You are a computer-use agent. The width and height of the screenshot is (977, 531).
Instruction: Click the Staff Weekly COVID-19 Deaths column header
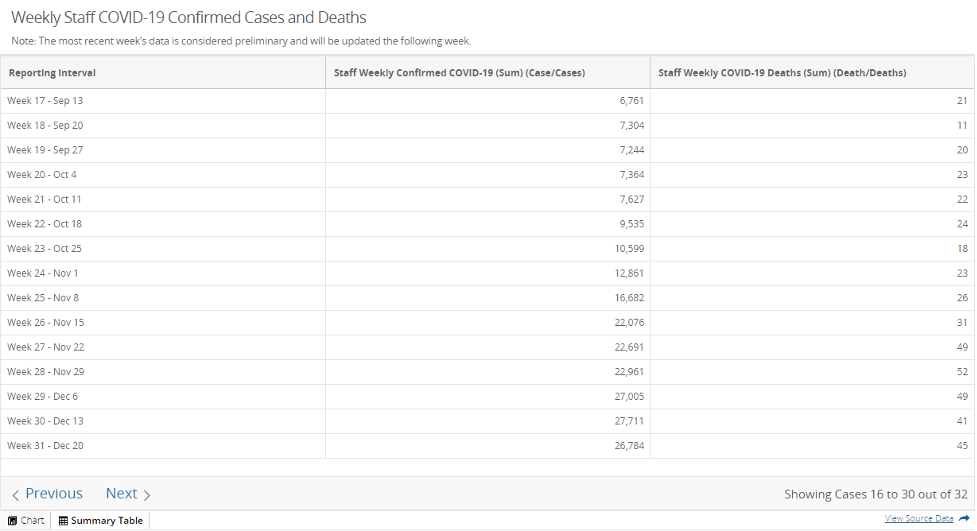click(x=782, y=73)
